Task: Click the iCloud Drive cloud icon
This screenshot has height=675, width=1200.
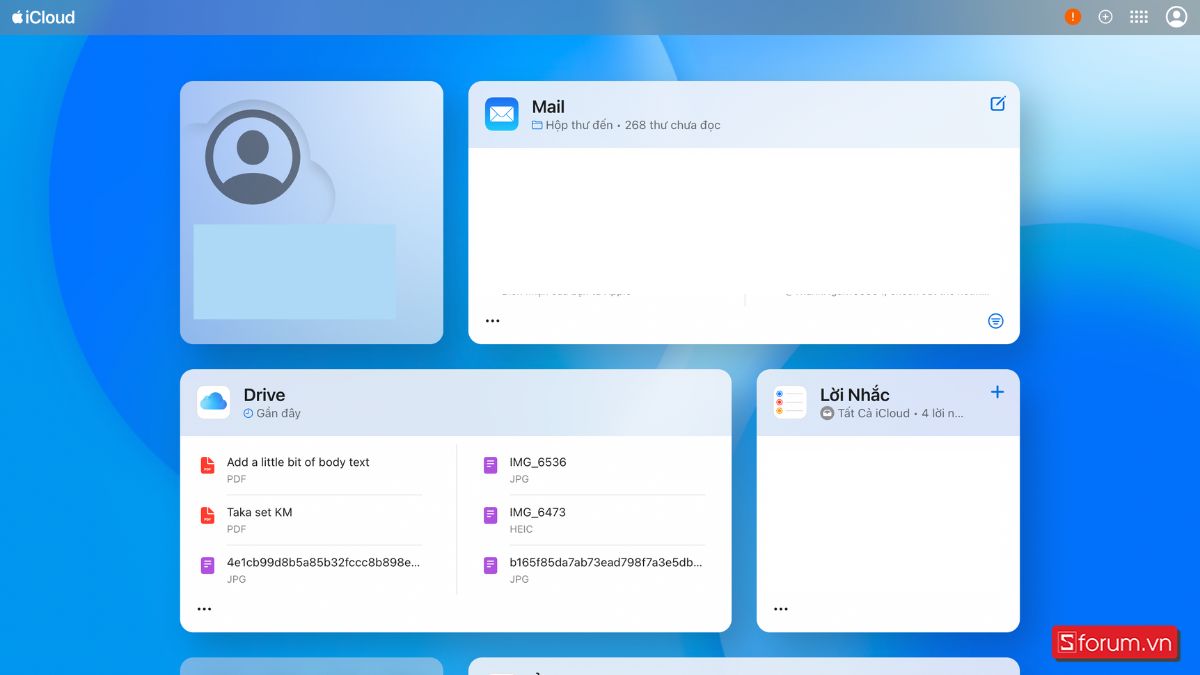Action: coord(214,402)
